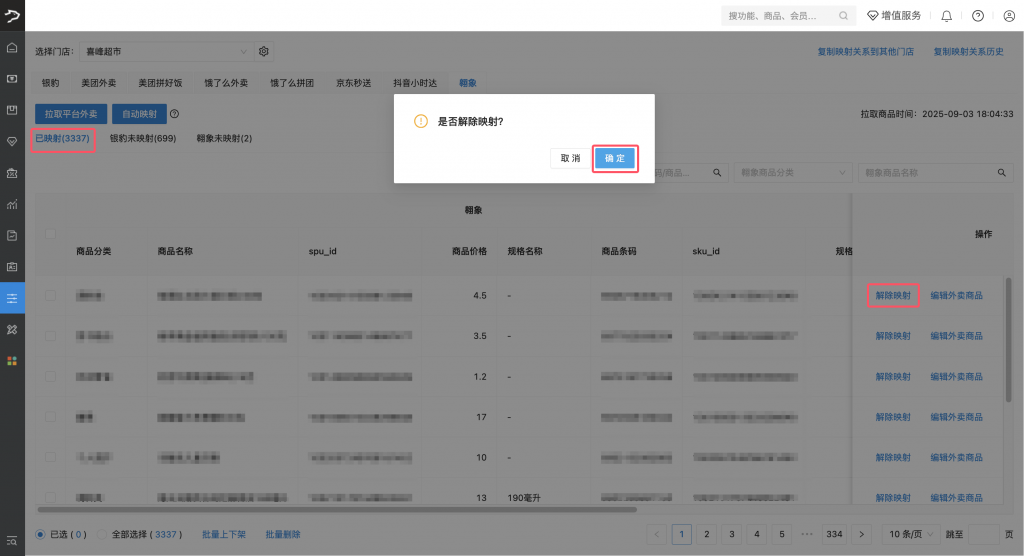Click the help icon beside 自动映射
1024x556 pixels.
pyautogui.click(x=175, y=115)
